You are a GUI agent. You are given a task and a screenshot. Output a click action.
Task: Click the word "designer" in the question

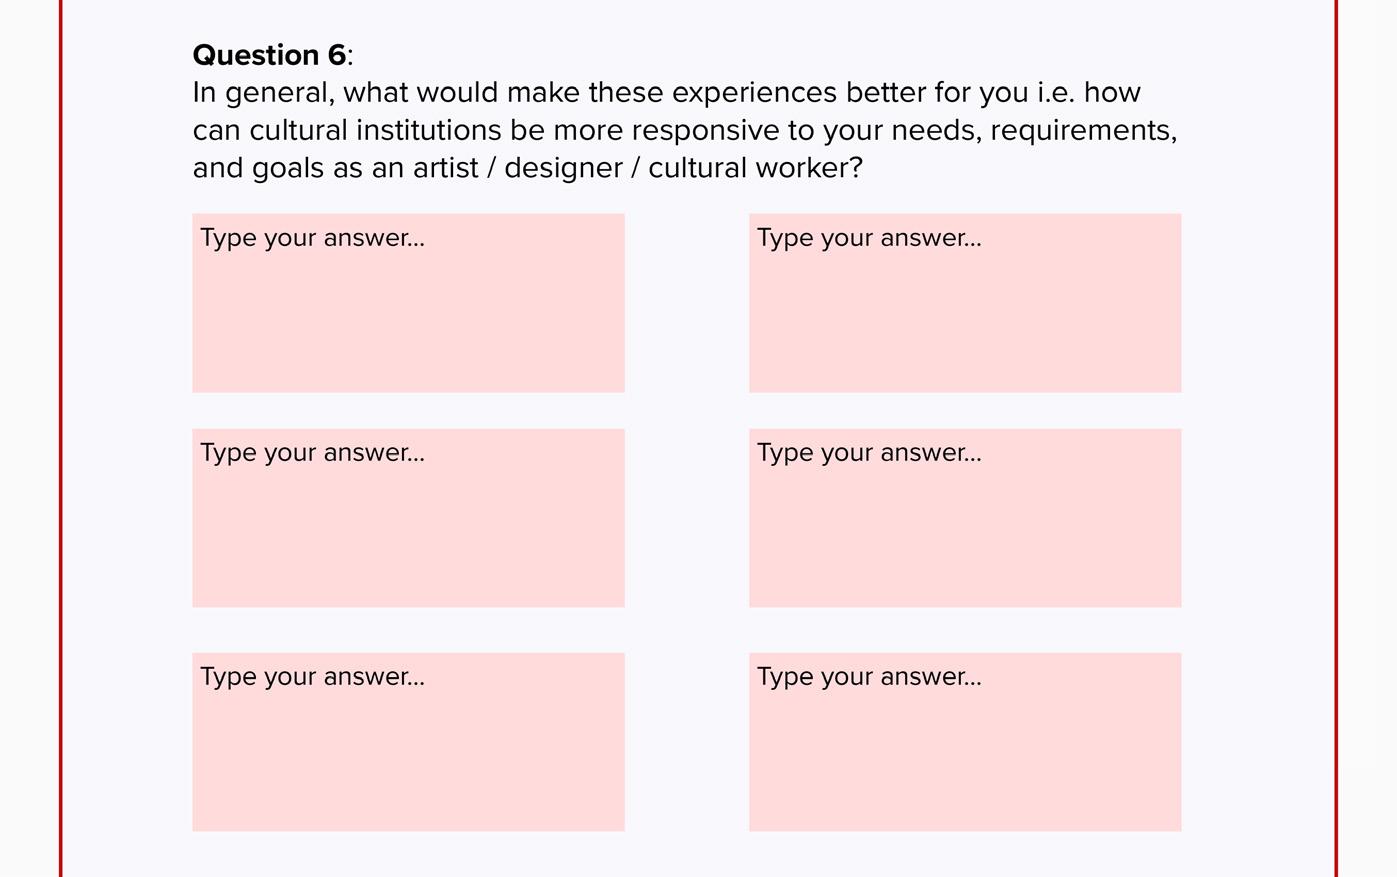tap(563, 168)
